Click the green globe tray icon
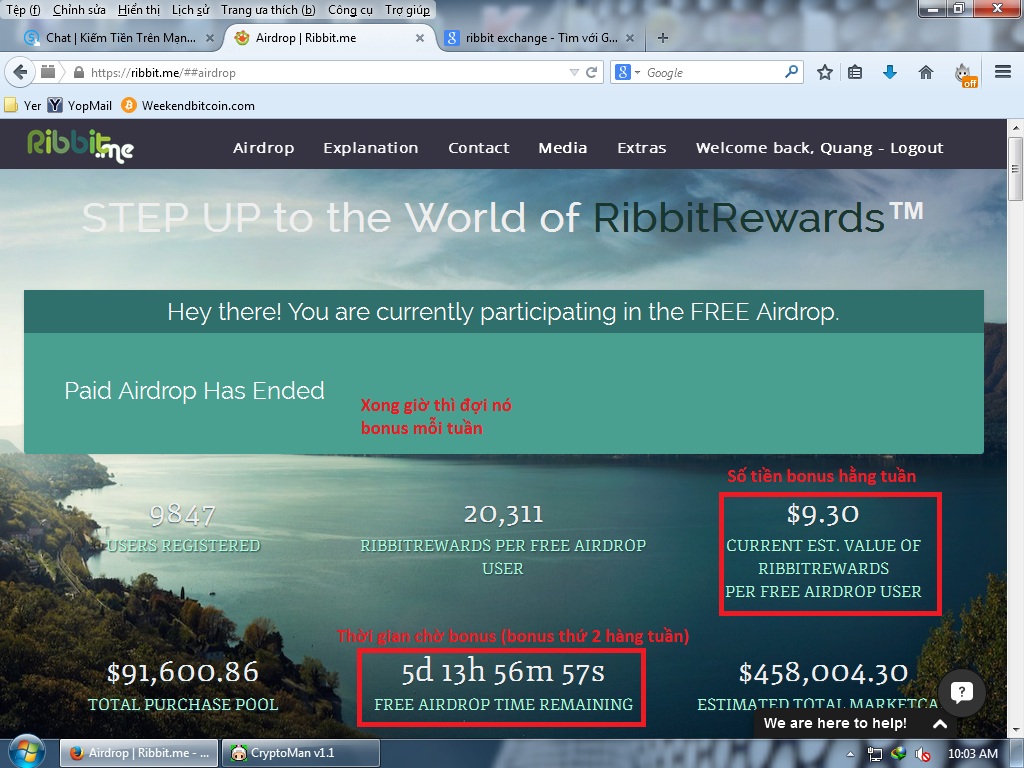 pyautogui.click(x=899, y=754)
